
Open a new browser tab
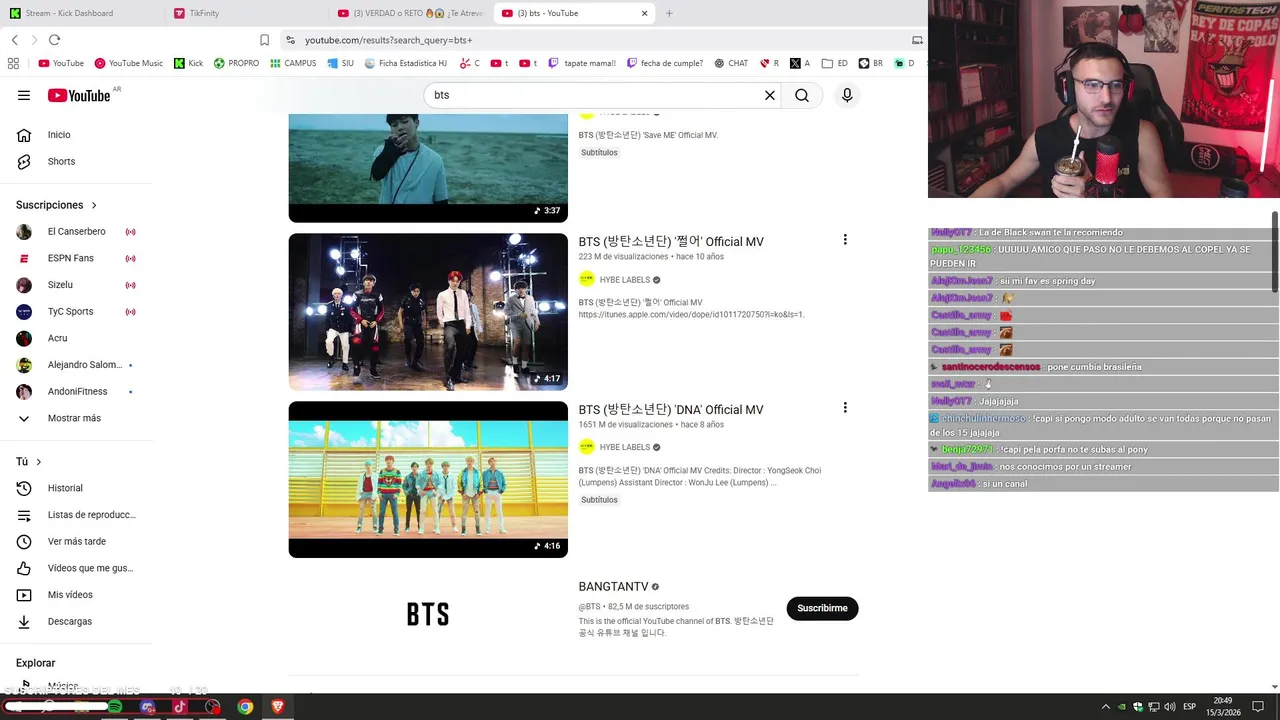pos(669,13)
